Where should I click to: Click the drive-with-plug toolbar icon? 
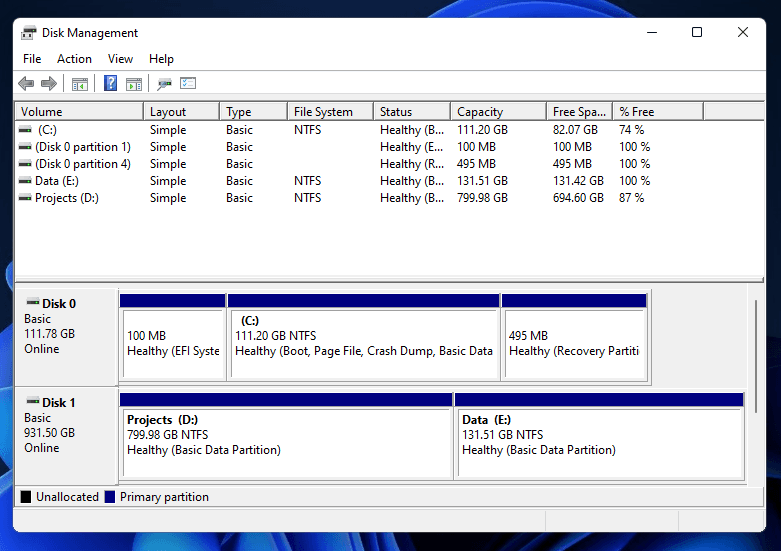(x=165, y=84)
